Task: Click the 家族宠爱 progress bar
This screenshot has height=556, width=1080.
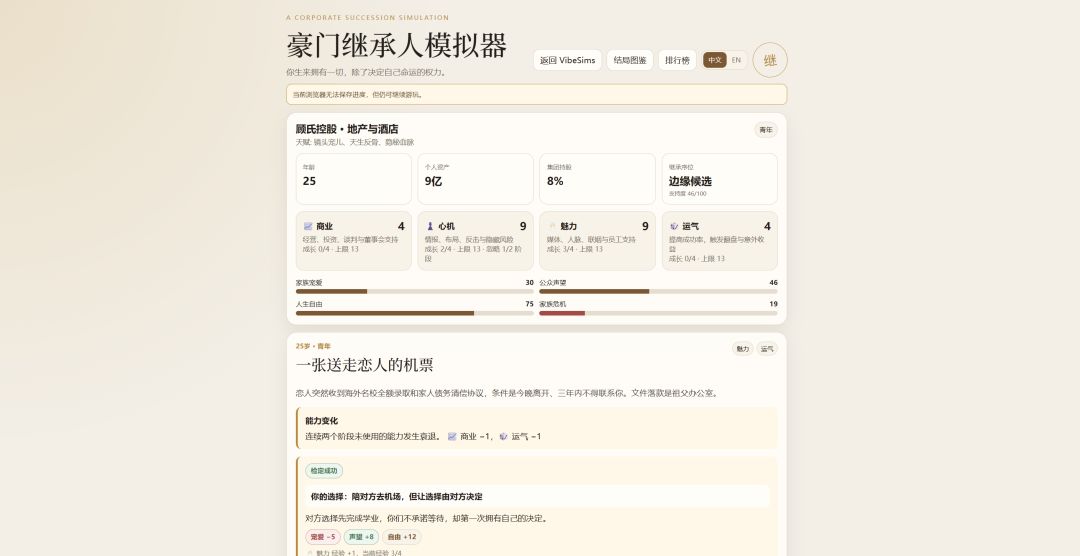Action: tap(415, 291)
